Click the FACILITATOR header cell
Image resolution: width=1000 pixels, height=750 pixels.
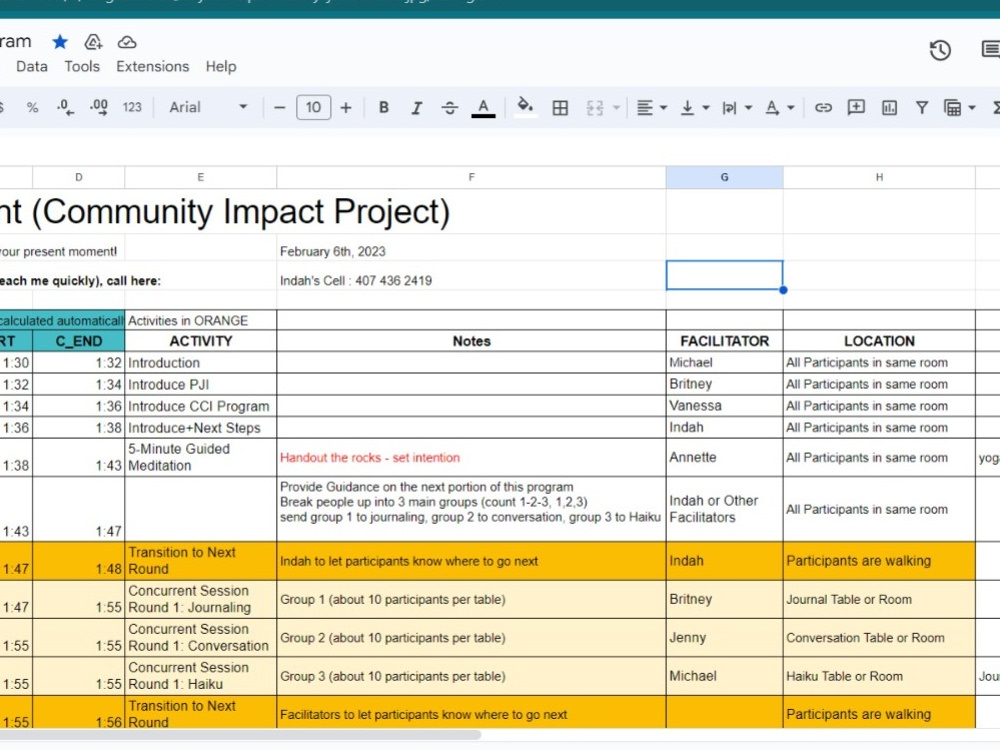tap(724, 341)
